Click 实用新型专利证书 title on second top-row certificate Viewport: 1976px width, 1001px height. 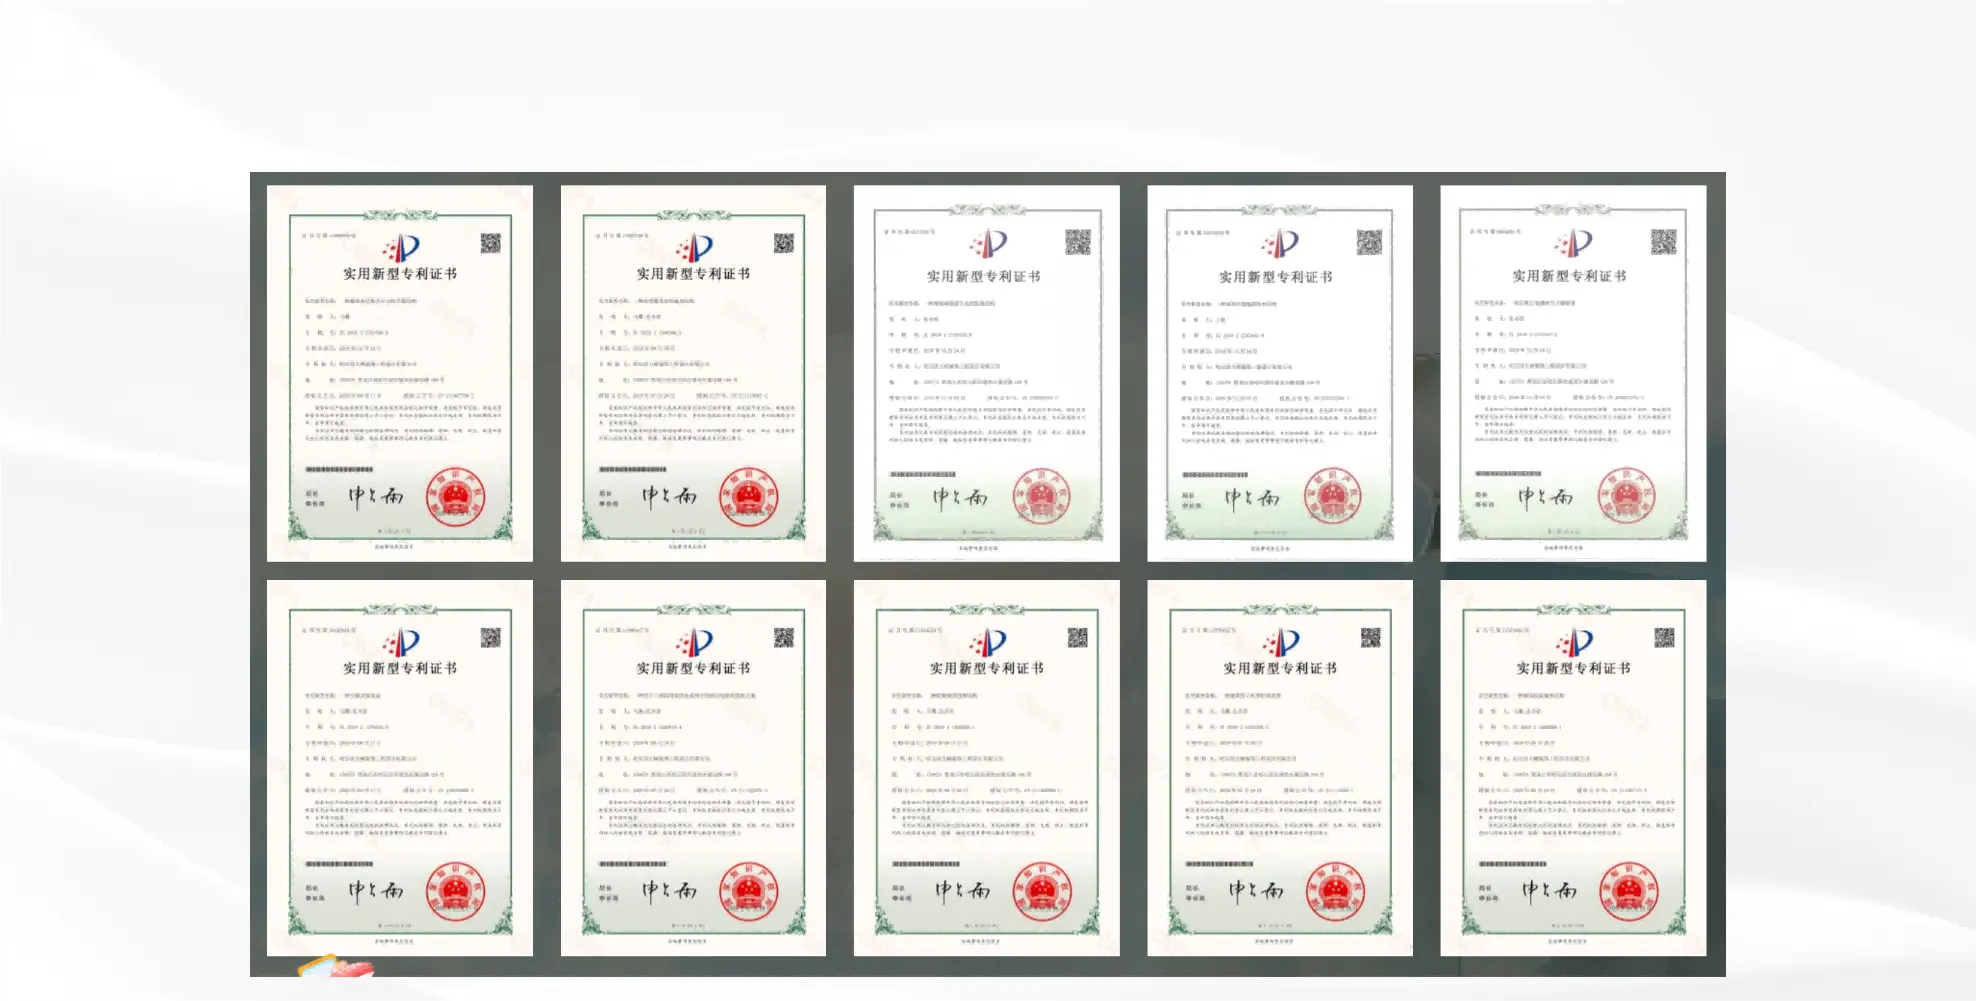coord(693,274)
